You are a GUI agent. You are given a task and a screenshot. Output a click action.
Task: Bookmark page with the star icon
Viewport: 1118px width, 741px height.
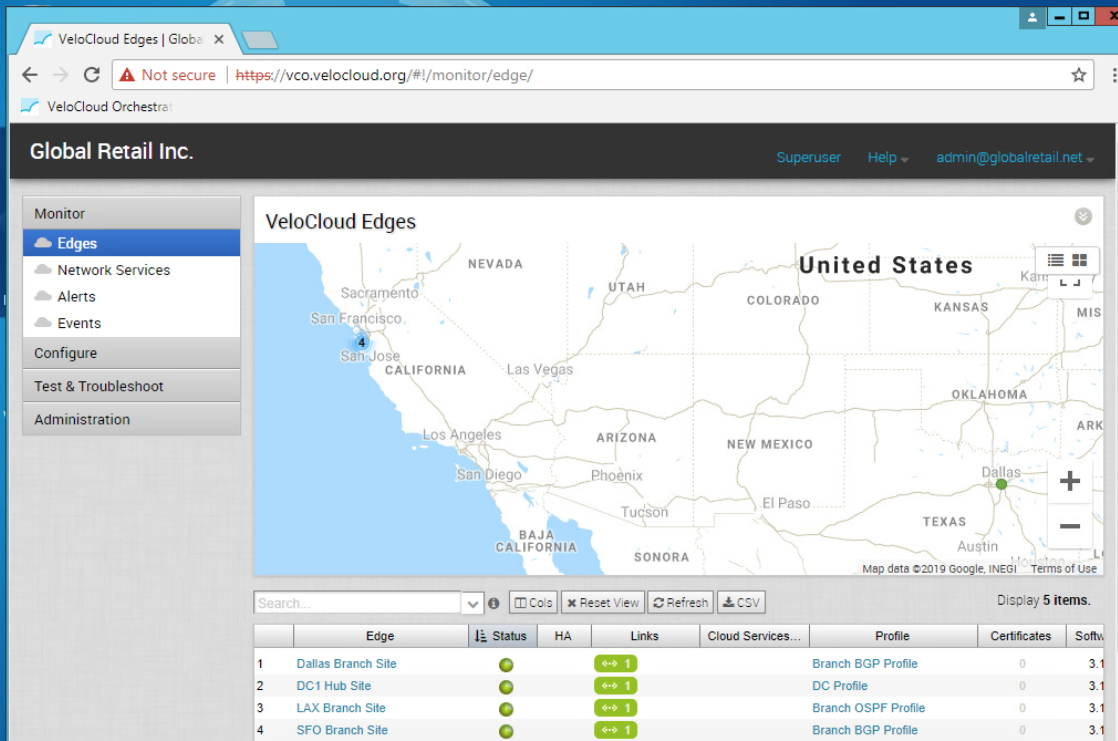[x=1078, y=75]
